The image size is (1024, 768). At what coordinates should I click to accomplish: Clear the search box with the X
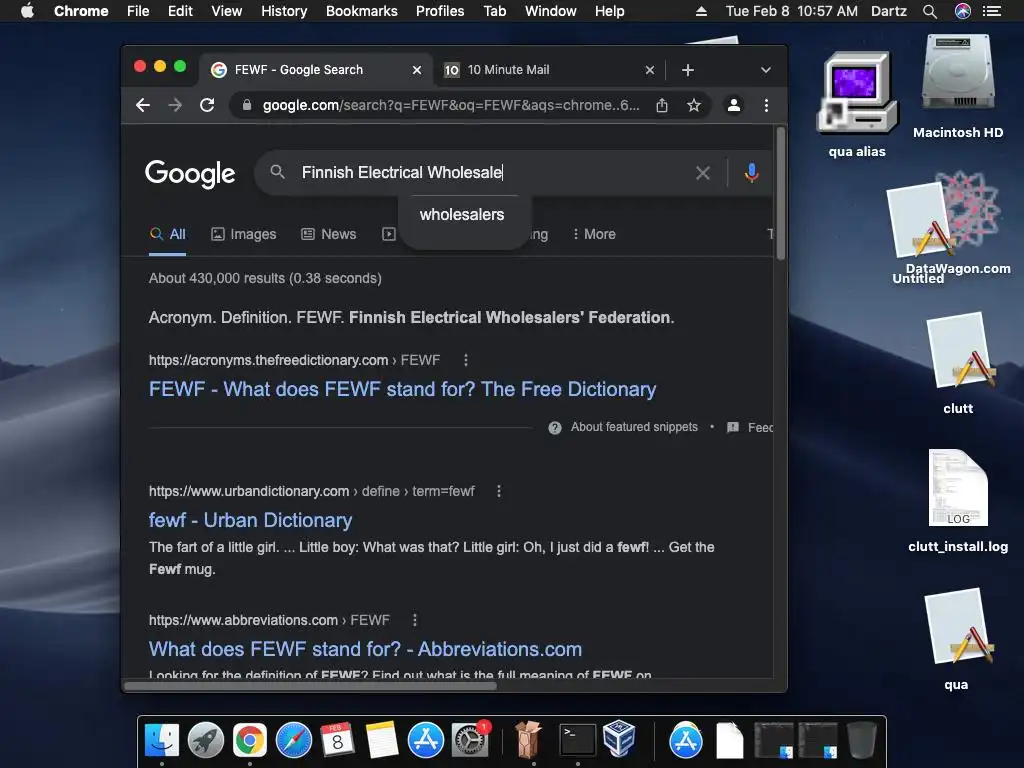click(703, 173)
